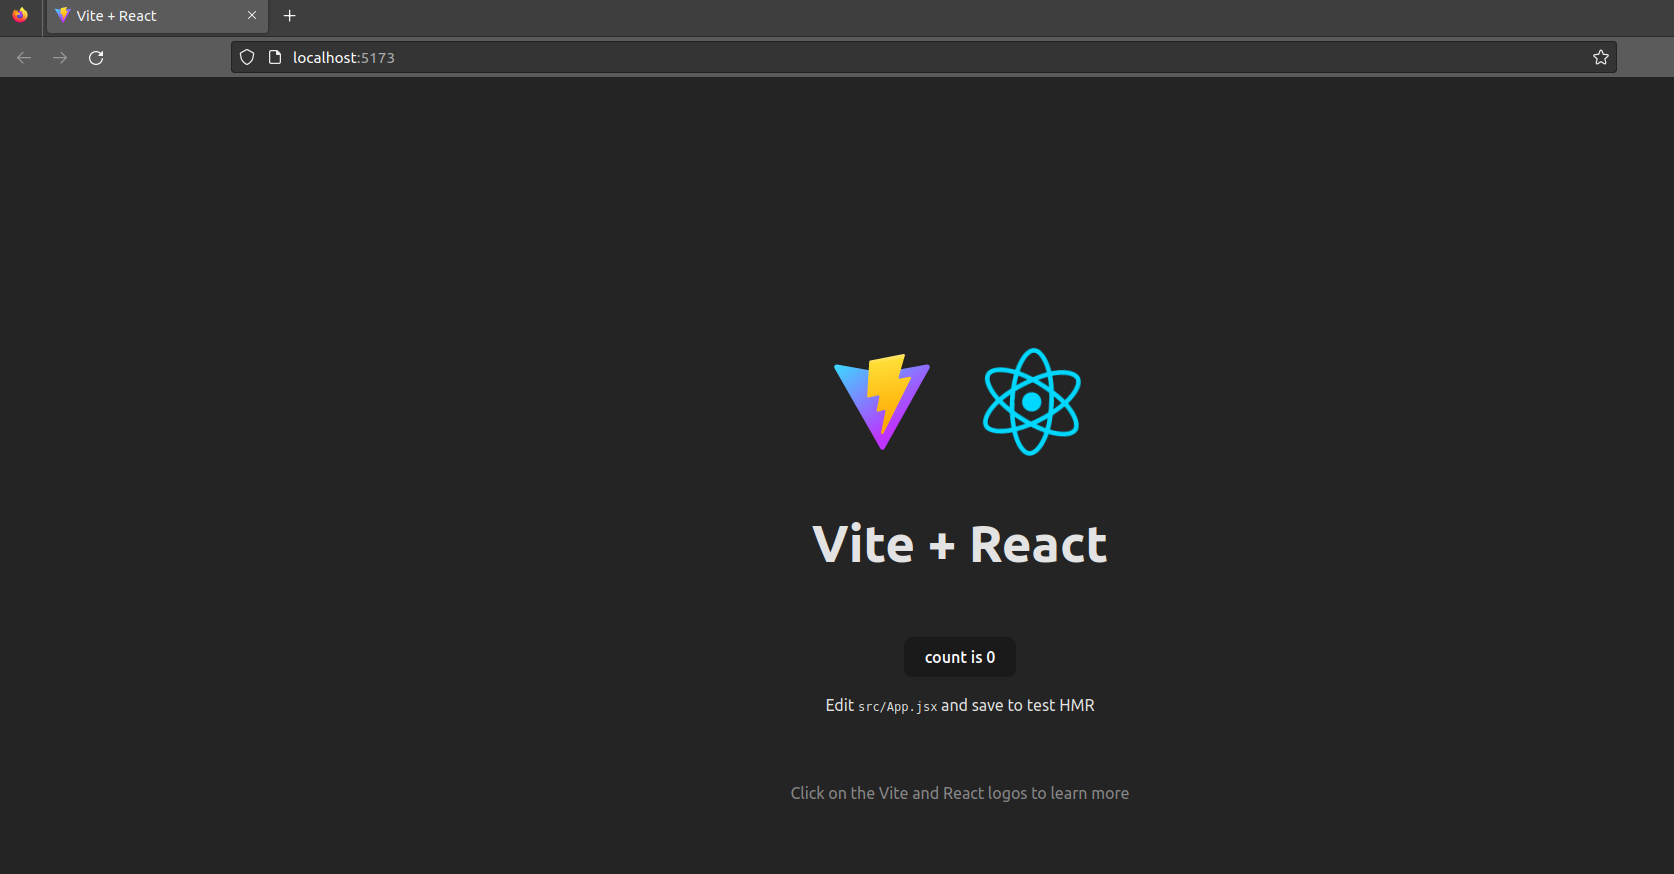Close the Vite + React tab
This screenshot has width=1674, height=874.
pyautogui.click(x=252, y=16)
